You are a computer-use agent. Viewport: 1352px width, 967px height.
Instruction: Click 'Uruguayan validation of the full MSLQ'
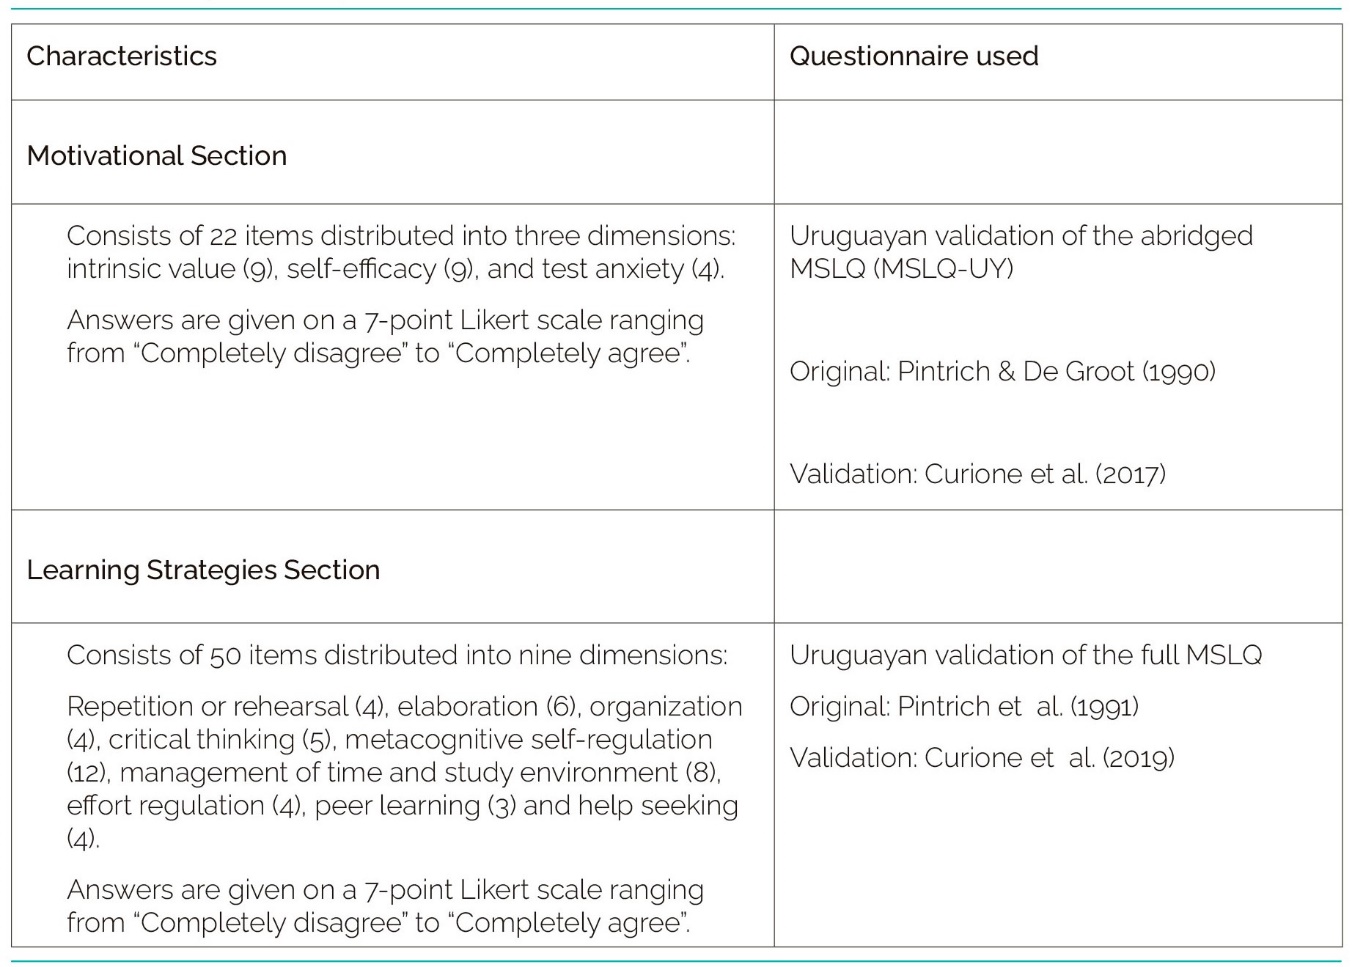point(1025,655)
